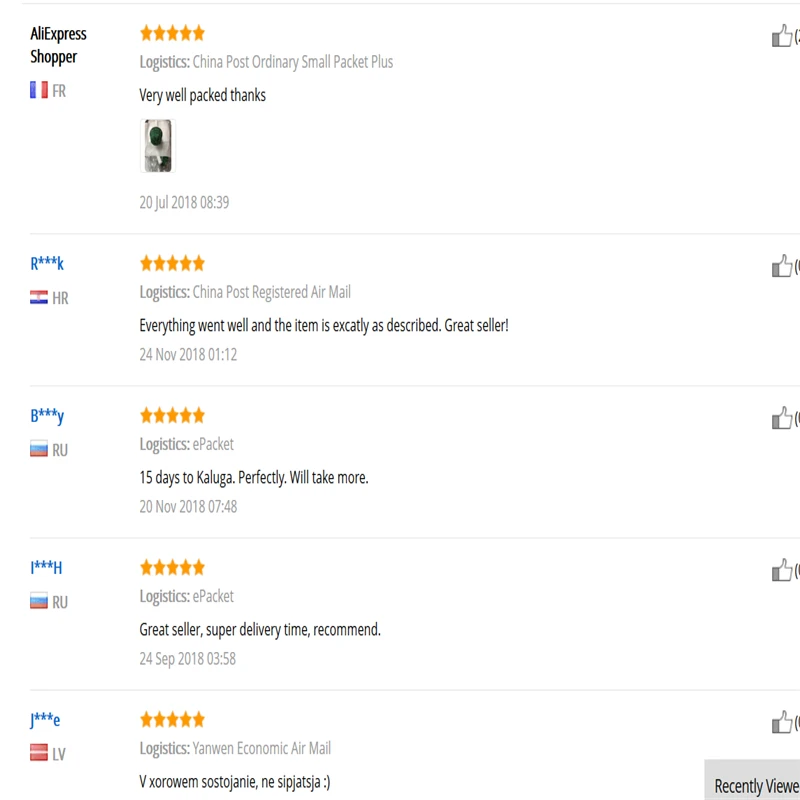Click the five-star rating on first review
The width and height of the screenshot is (800, 800).
pos(172,33)
